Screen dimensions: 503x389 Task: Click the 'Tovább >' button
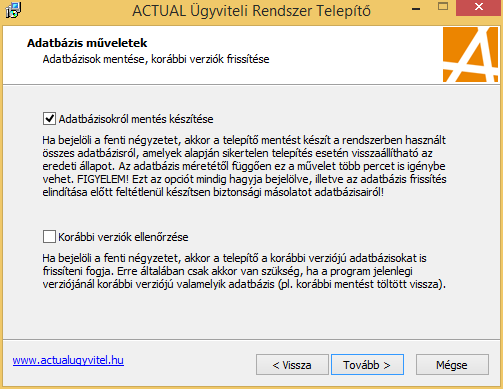point(367,365)
